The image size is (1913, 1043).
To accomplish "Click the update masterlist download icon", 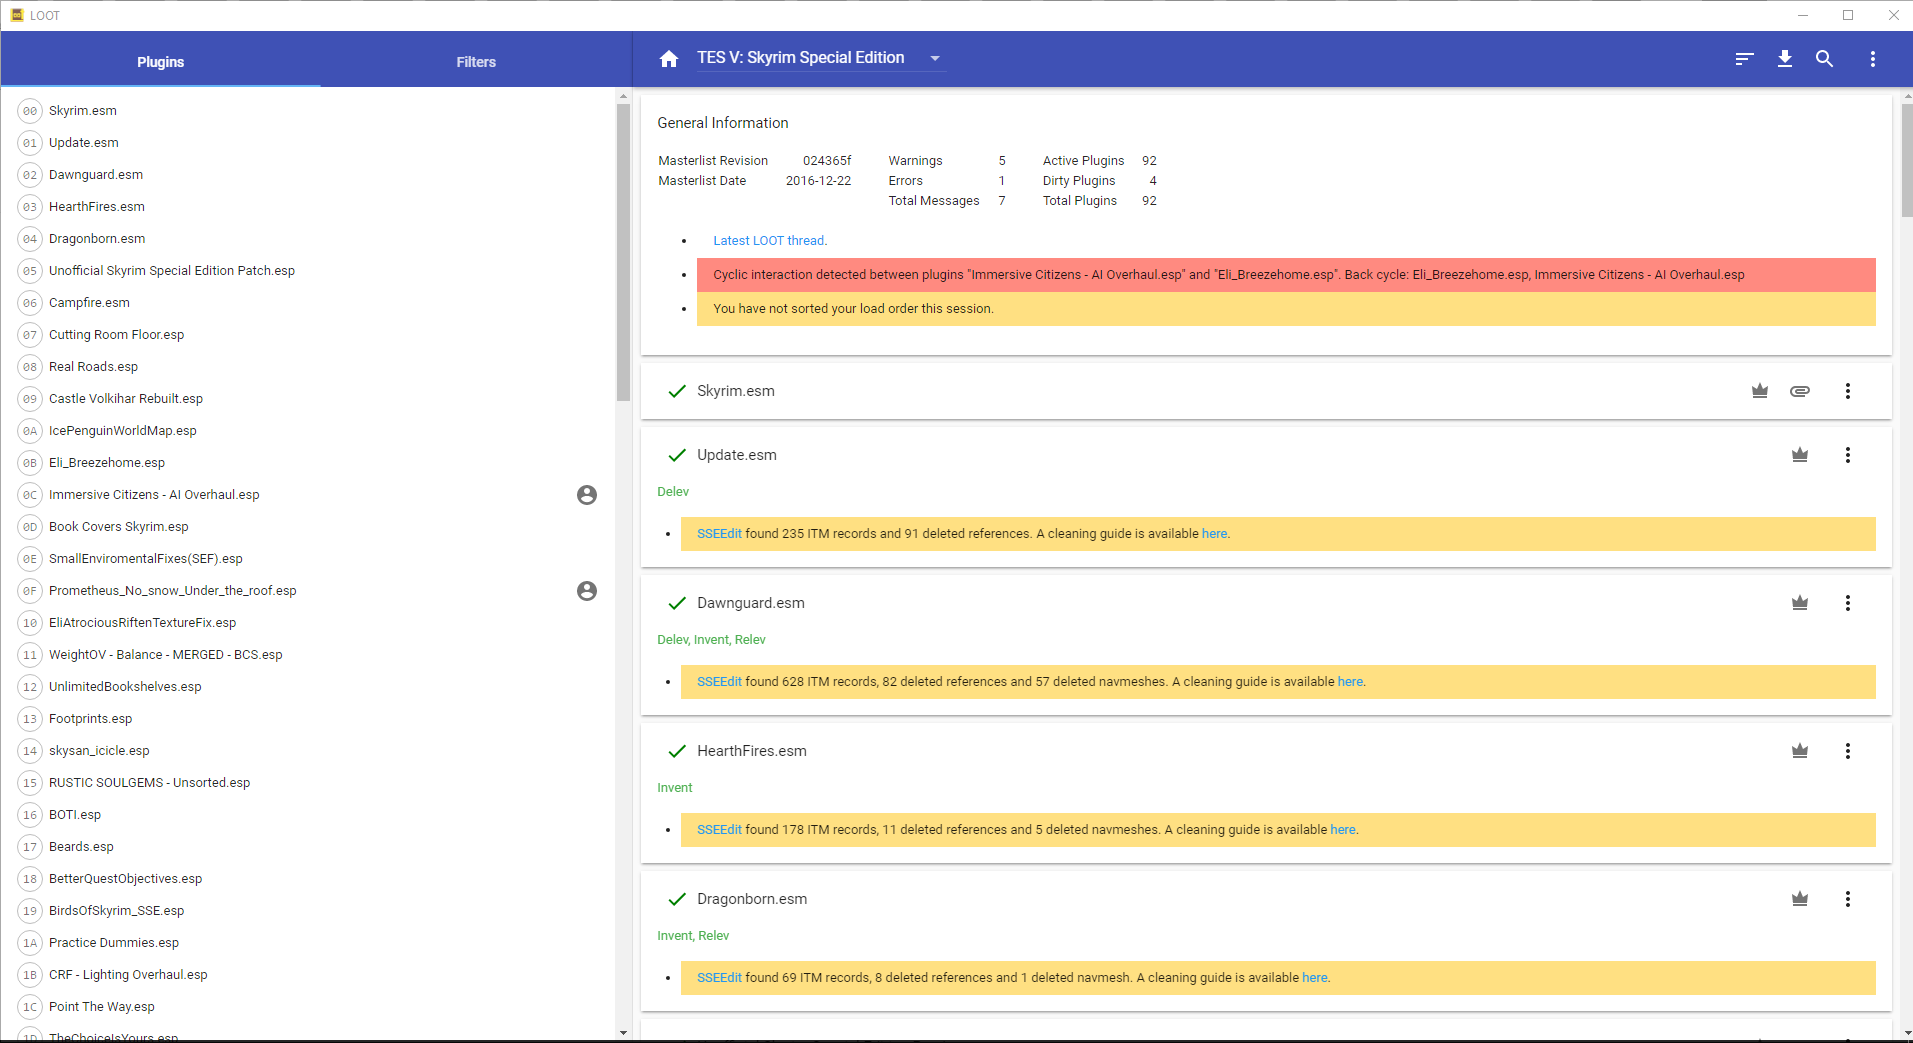I will [x=1785, y=59].
